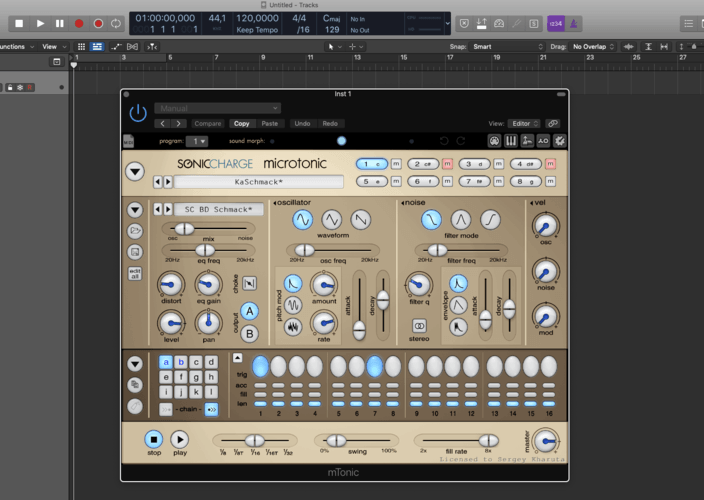
Task: Open the Microtonic main menu arrow
Action: point(135,171)
